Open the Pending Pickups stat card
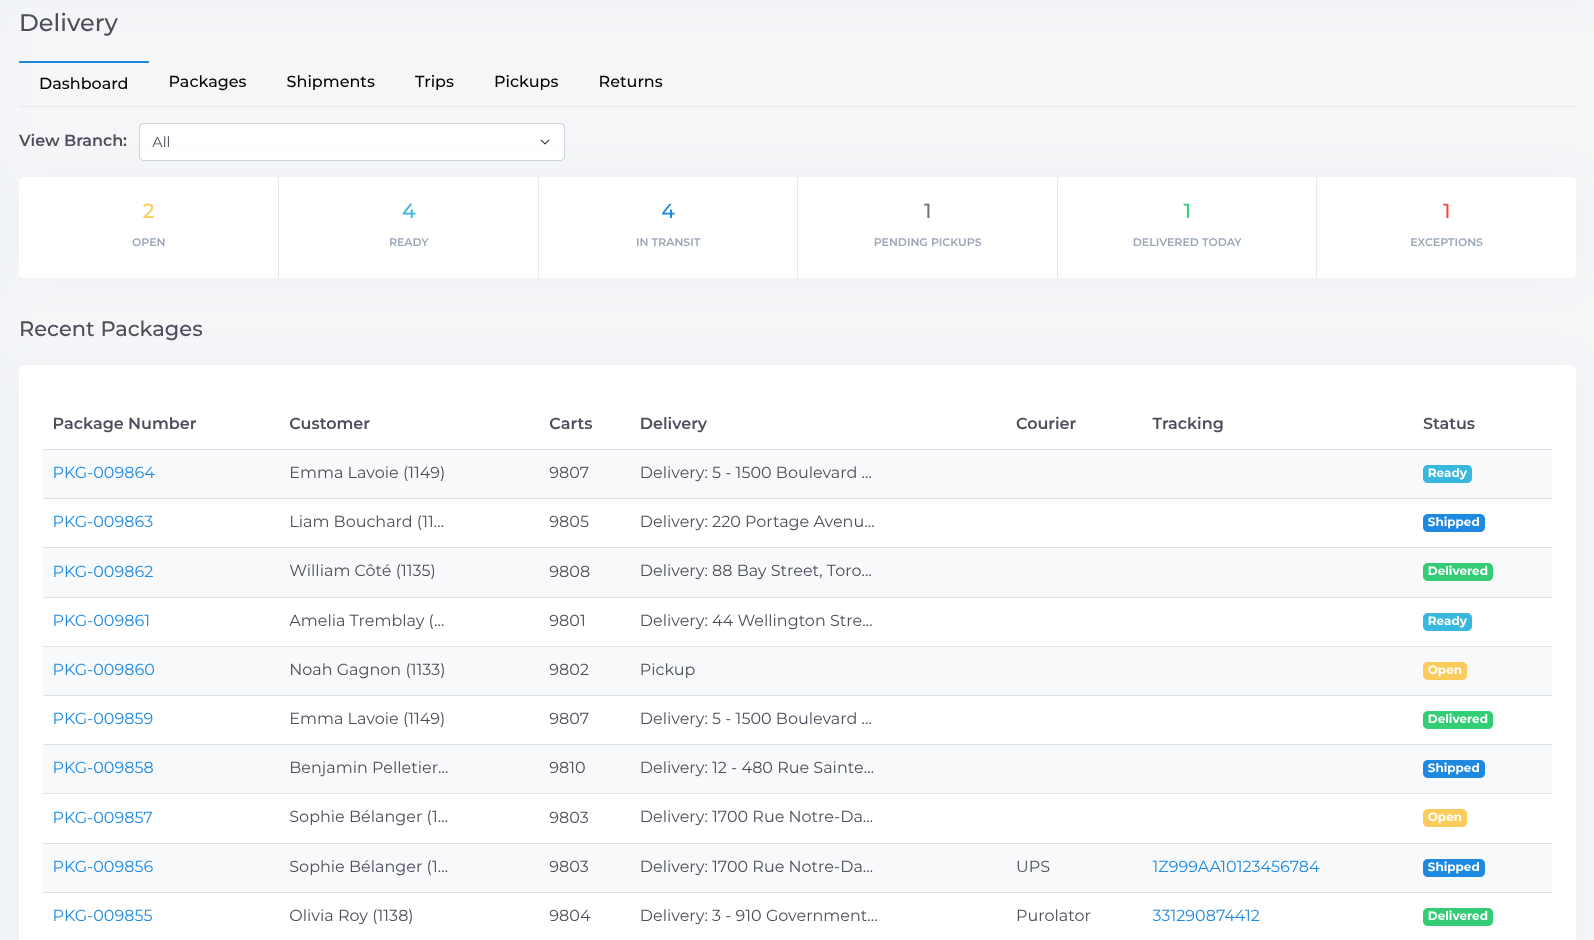1594x940 pixels. pos(927,227)
